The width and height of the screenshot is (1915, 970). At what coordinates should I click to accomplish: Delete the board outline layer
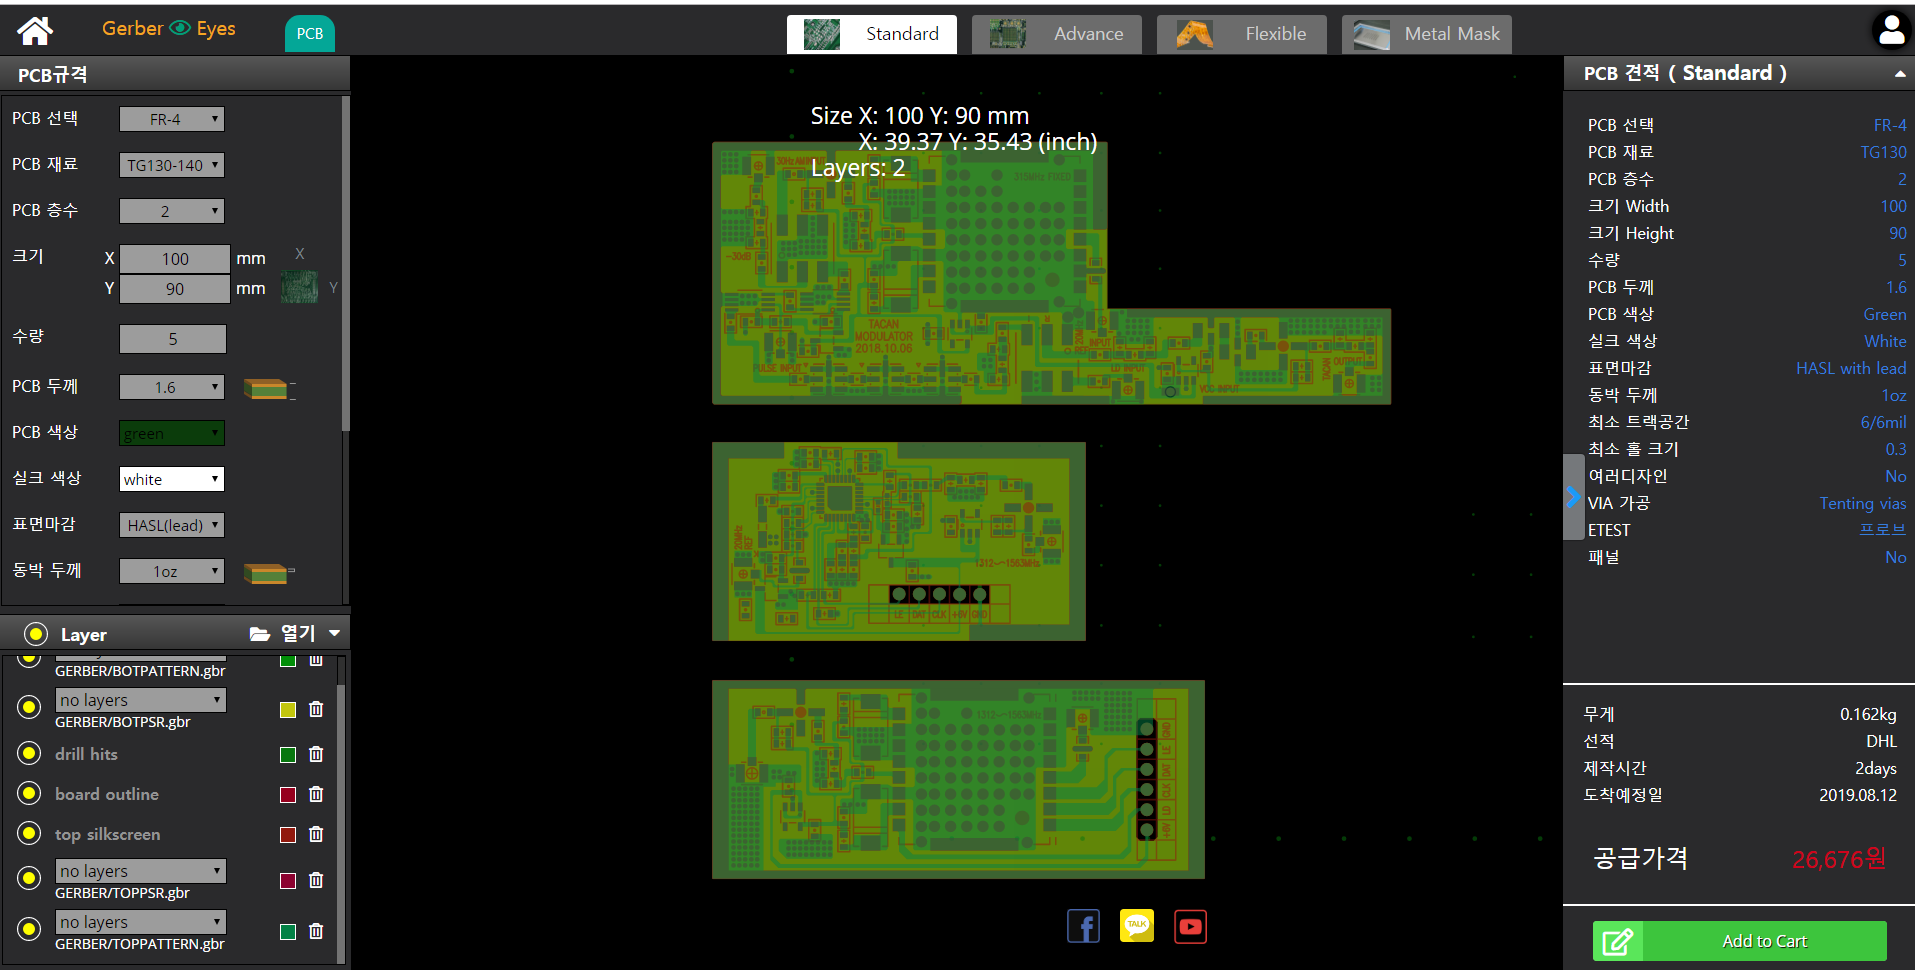tap(316, 794)
